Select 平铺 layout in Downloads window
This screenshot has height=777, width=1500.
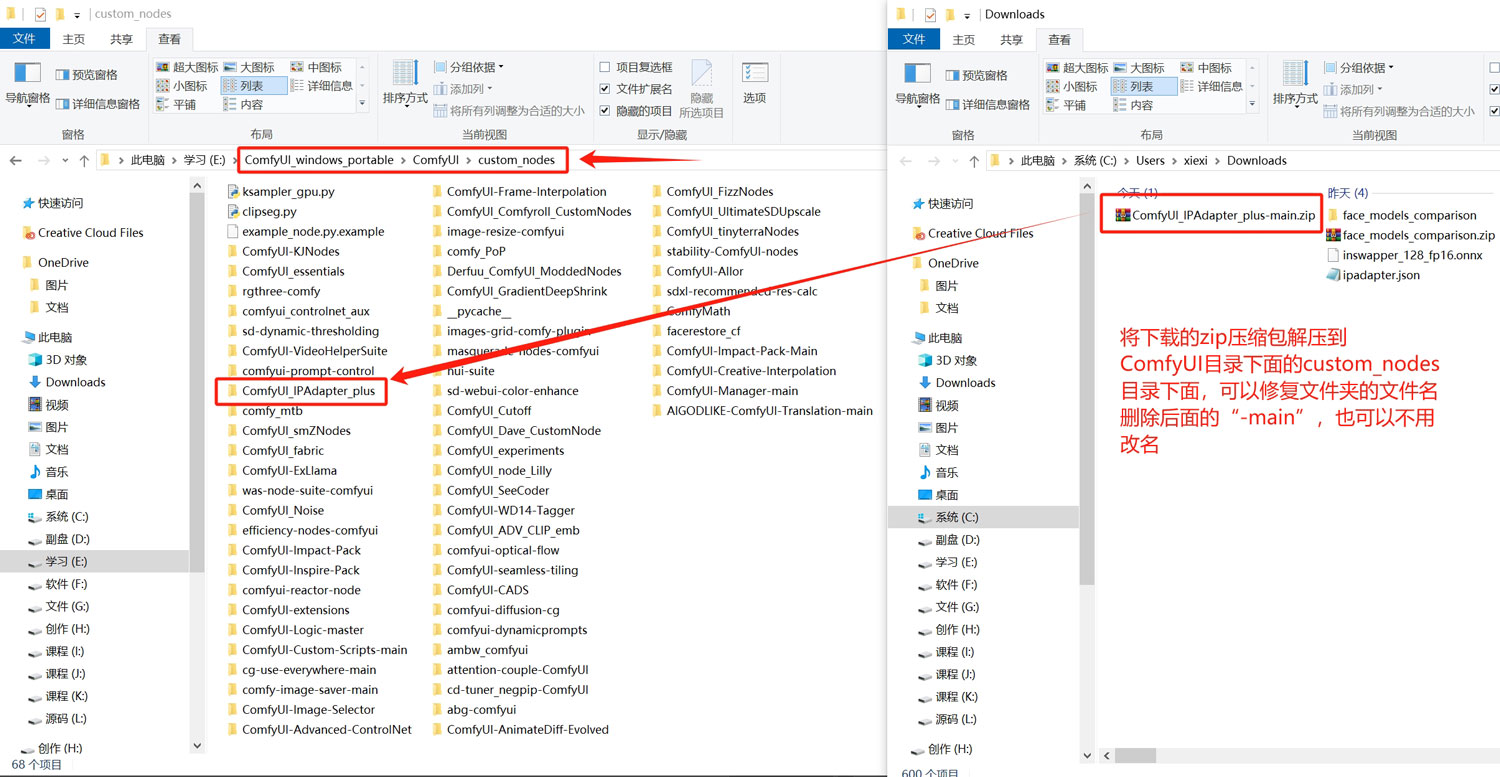[x=1067, y=106]
